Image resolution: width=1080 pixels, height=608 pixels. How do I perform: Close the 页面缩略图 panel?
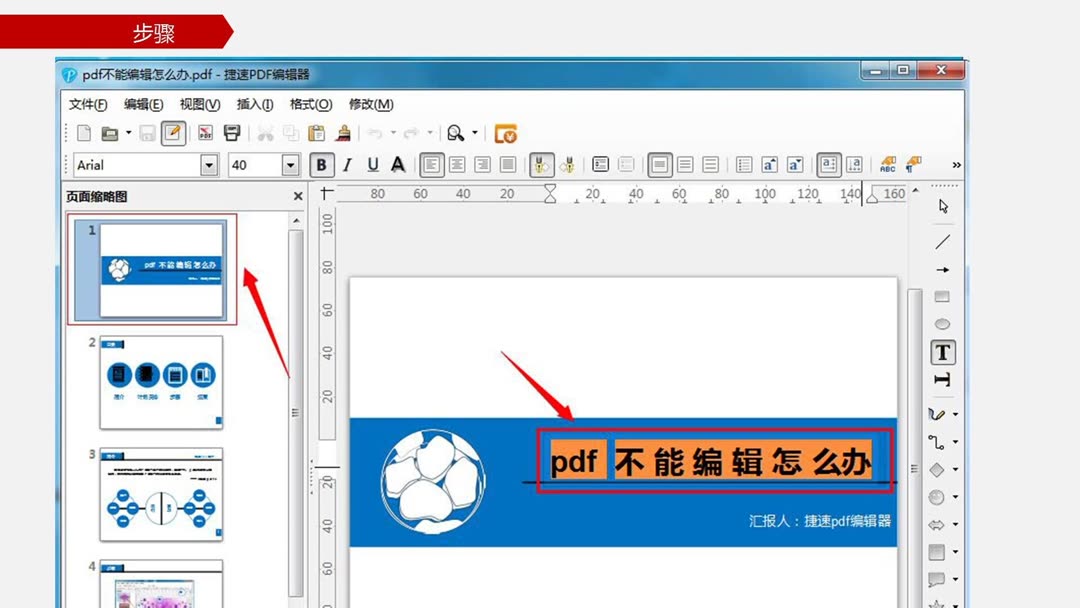(297, 196)
